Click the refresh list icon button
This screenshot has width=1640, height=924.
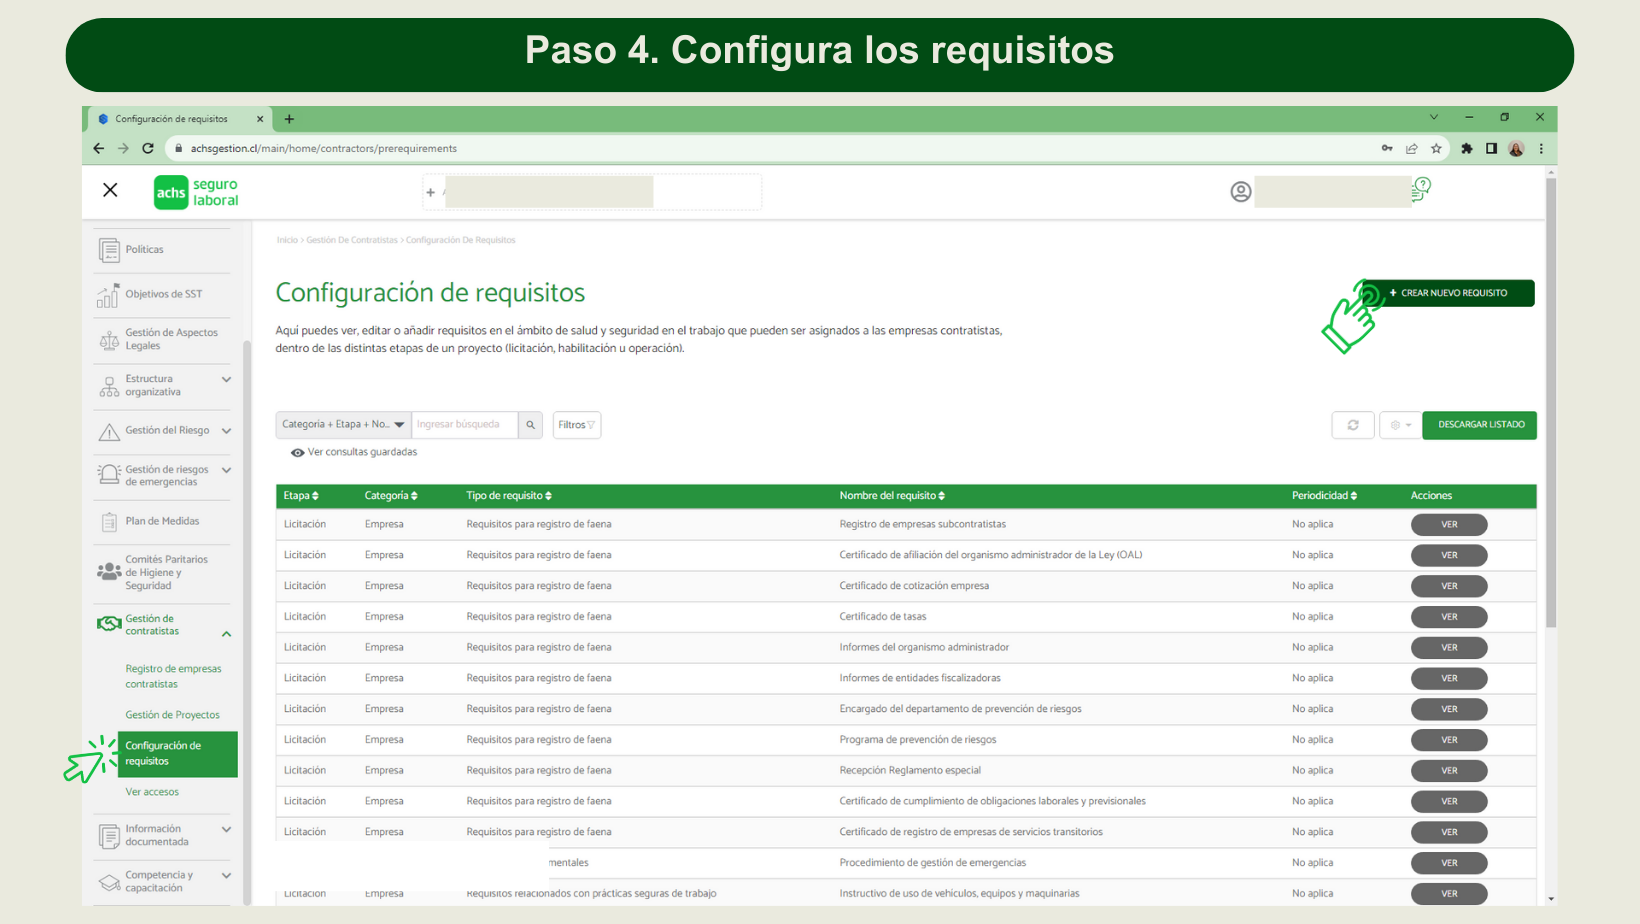pos(1352,425)
